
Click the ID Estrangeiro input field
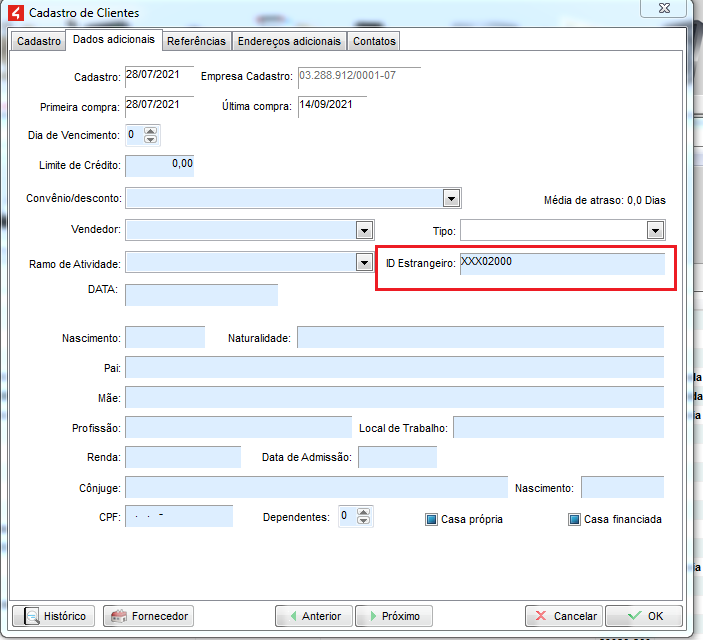click(562, 263)
